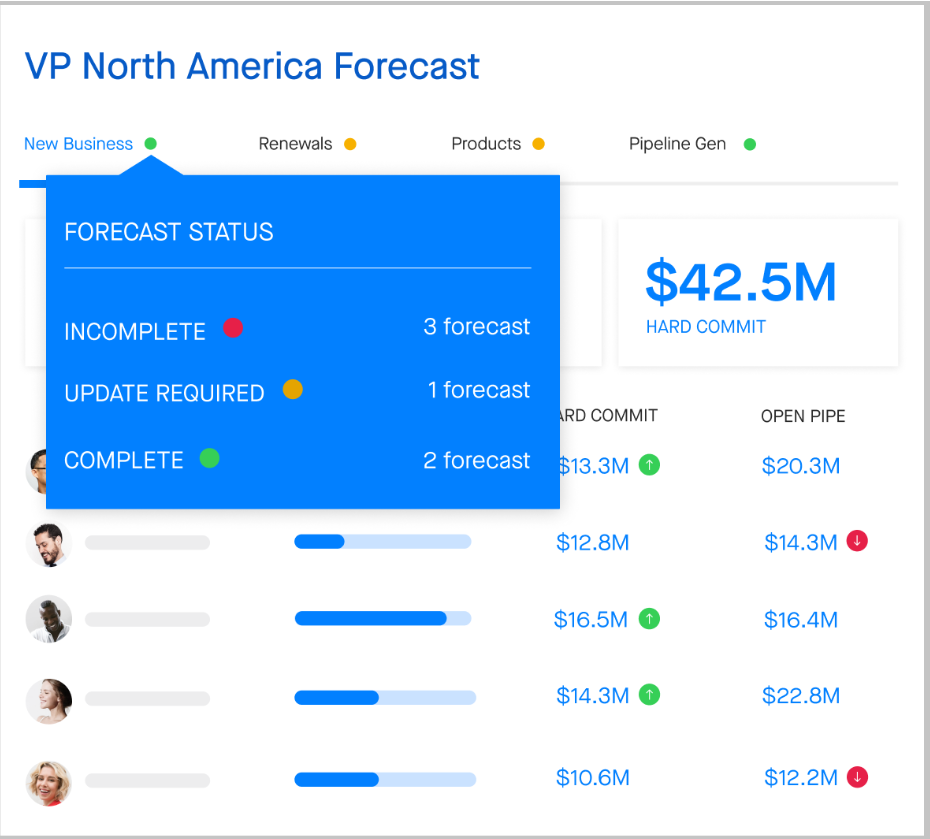Click the $16.5M hard commit value
The height and width of the screenshot is (839, 930).
click(x=591, y=620)
